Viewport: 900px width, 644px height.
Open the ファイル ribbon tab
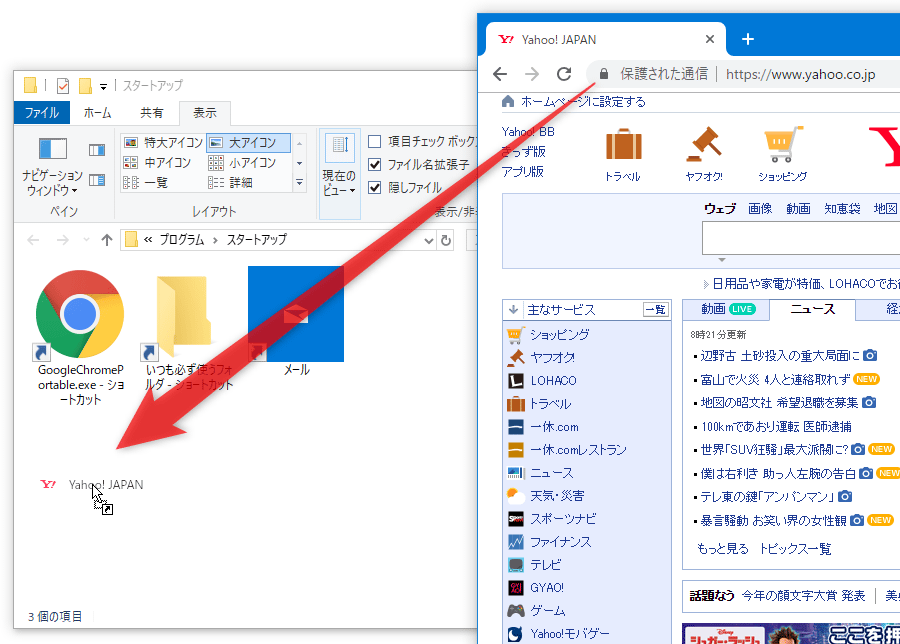point(41,112)
